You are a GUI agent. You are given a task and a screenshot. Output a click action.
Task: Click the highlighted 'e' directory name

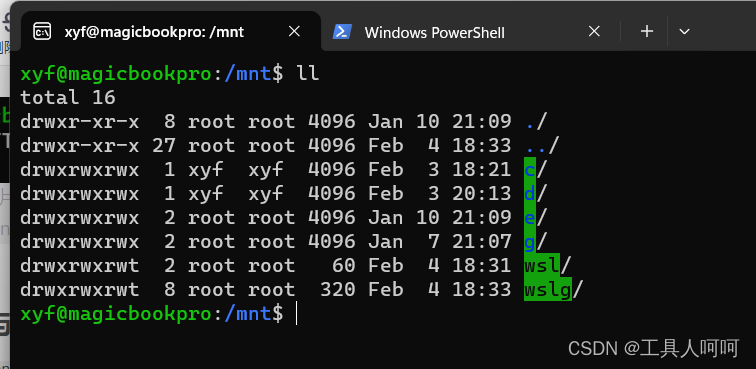[530, 218]
